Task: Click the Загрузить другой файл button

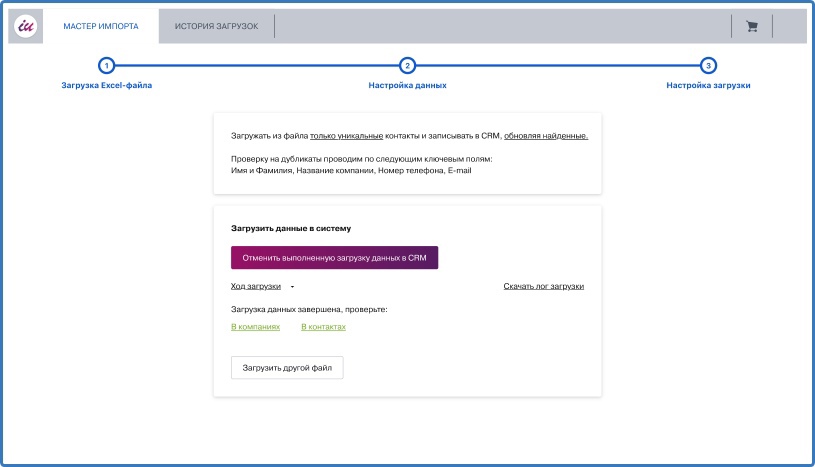Action: (x=287, y=368)
